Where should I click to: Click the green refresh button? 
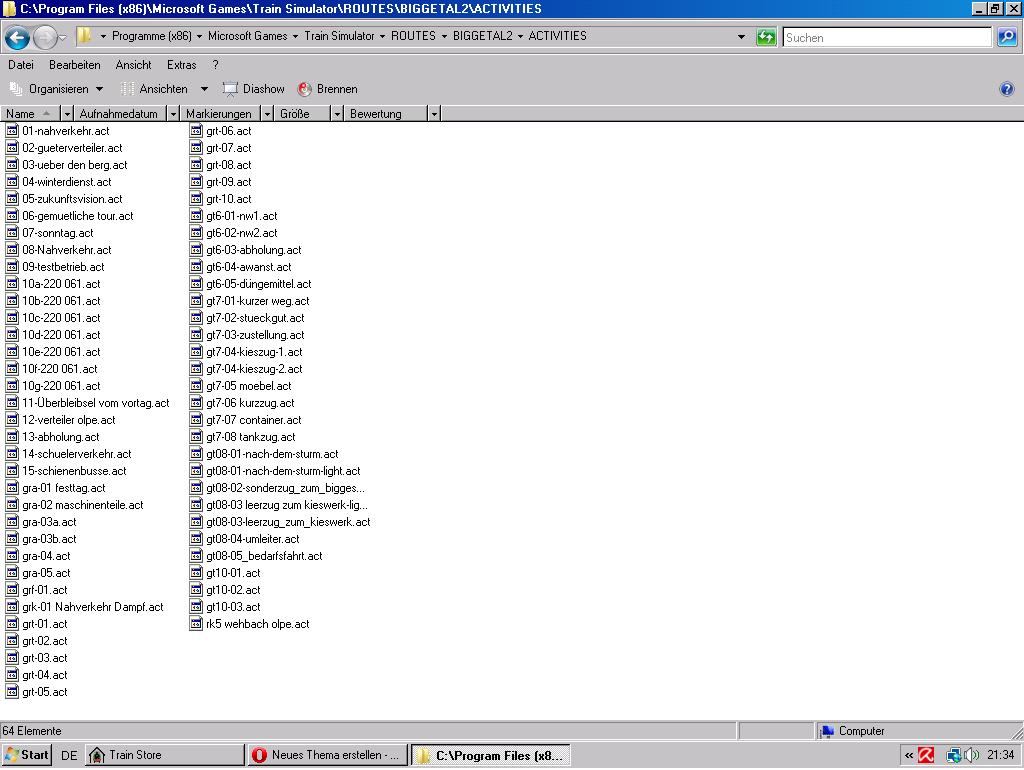tap(766, 37)
